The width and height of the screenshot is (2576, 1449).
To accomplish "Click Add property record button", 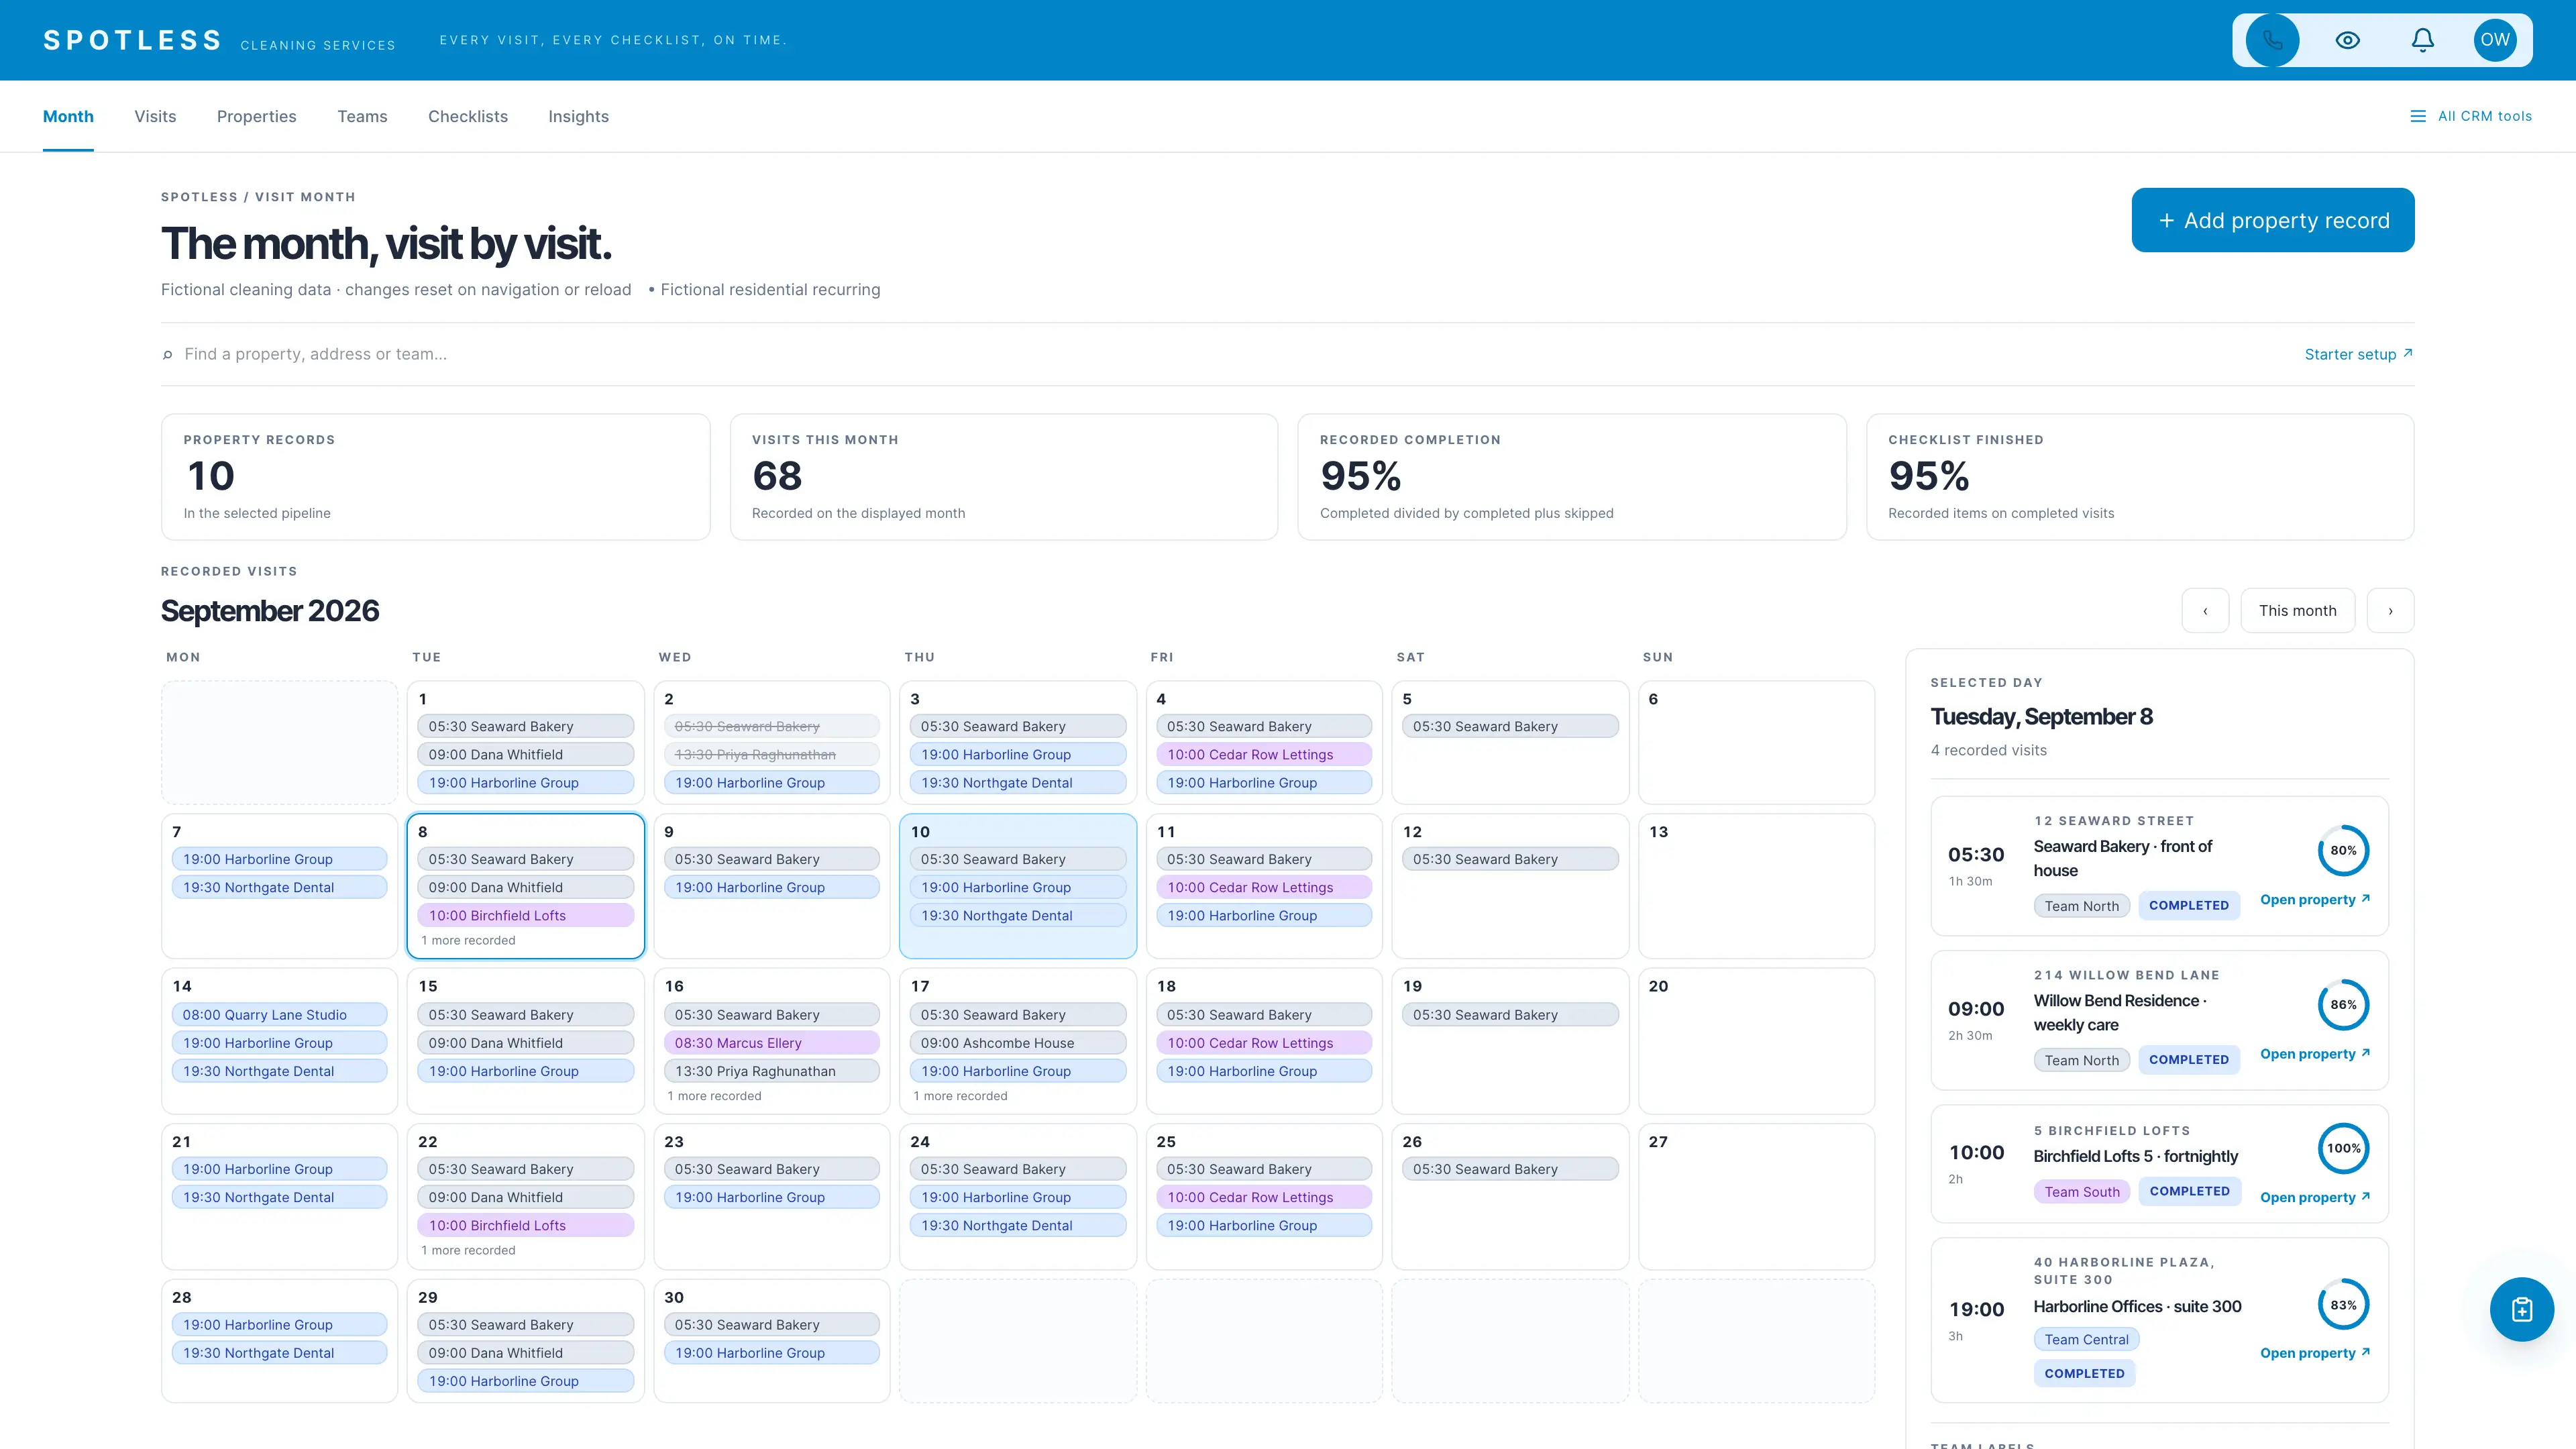I will click(x=2272, y=220).
